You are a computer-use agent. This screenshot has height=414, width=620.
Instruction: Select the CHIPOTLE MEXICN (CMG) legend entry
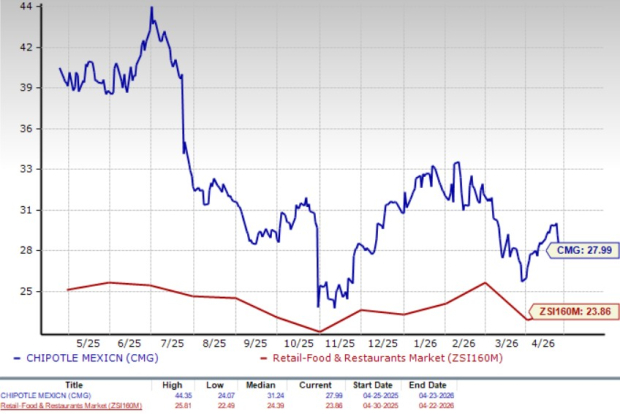(x=78, y=356)
